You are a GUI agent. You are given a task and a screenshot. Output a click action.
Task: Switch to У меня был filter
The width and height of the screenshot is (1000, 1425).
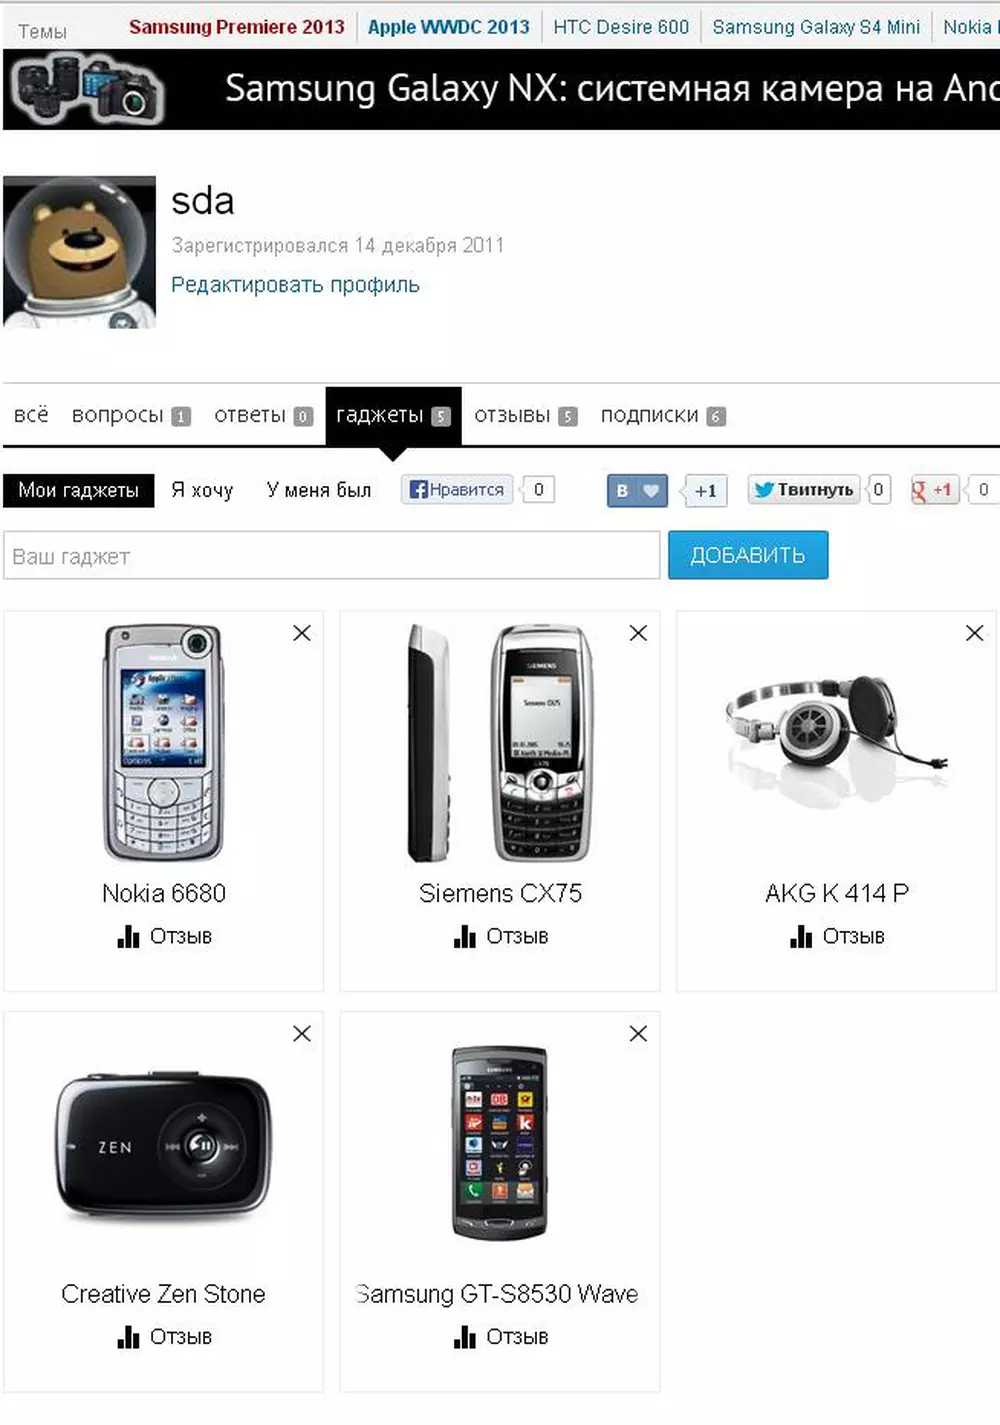(319, 490)
